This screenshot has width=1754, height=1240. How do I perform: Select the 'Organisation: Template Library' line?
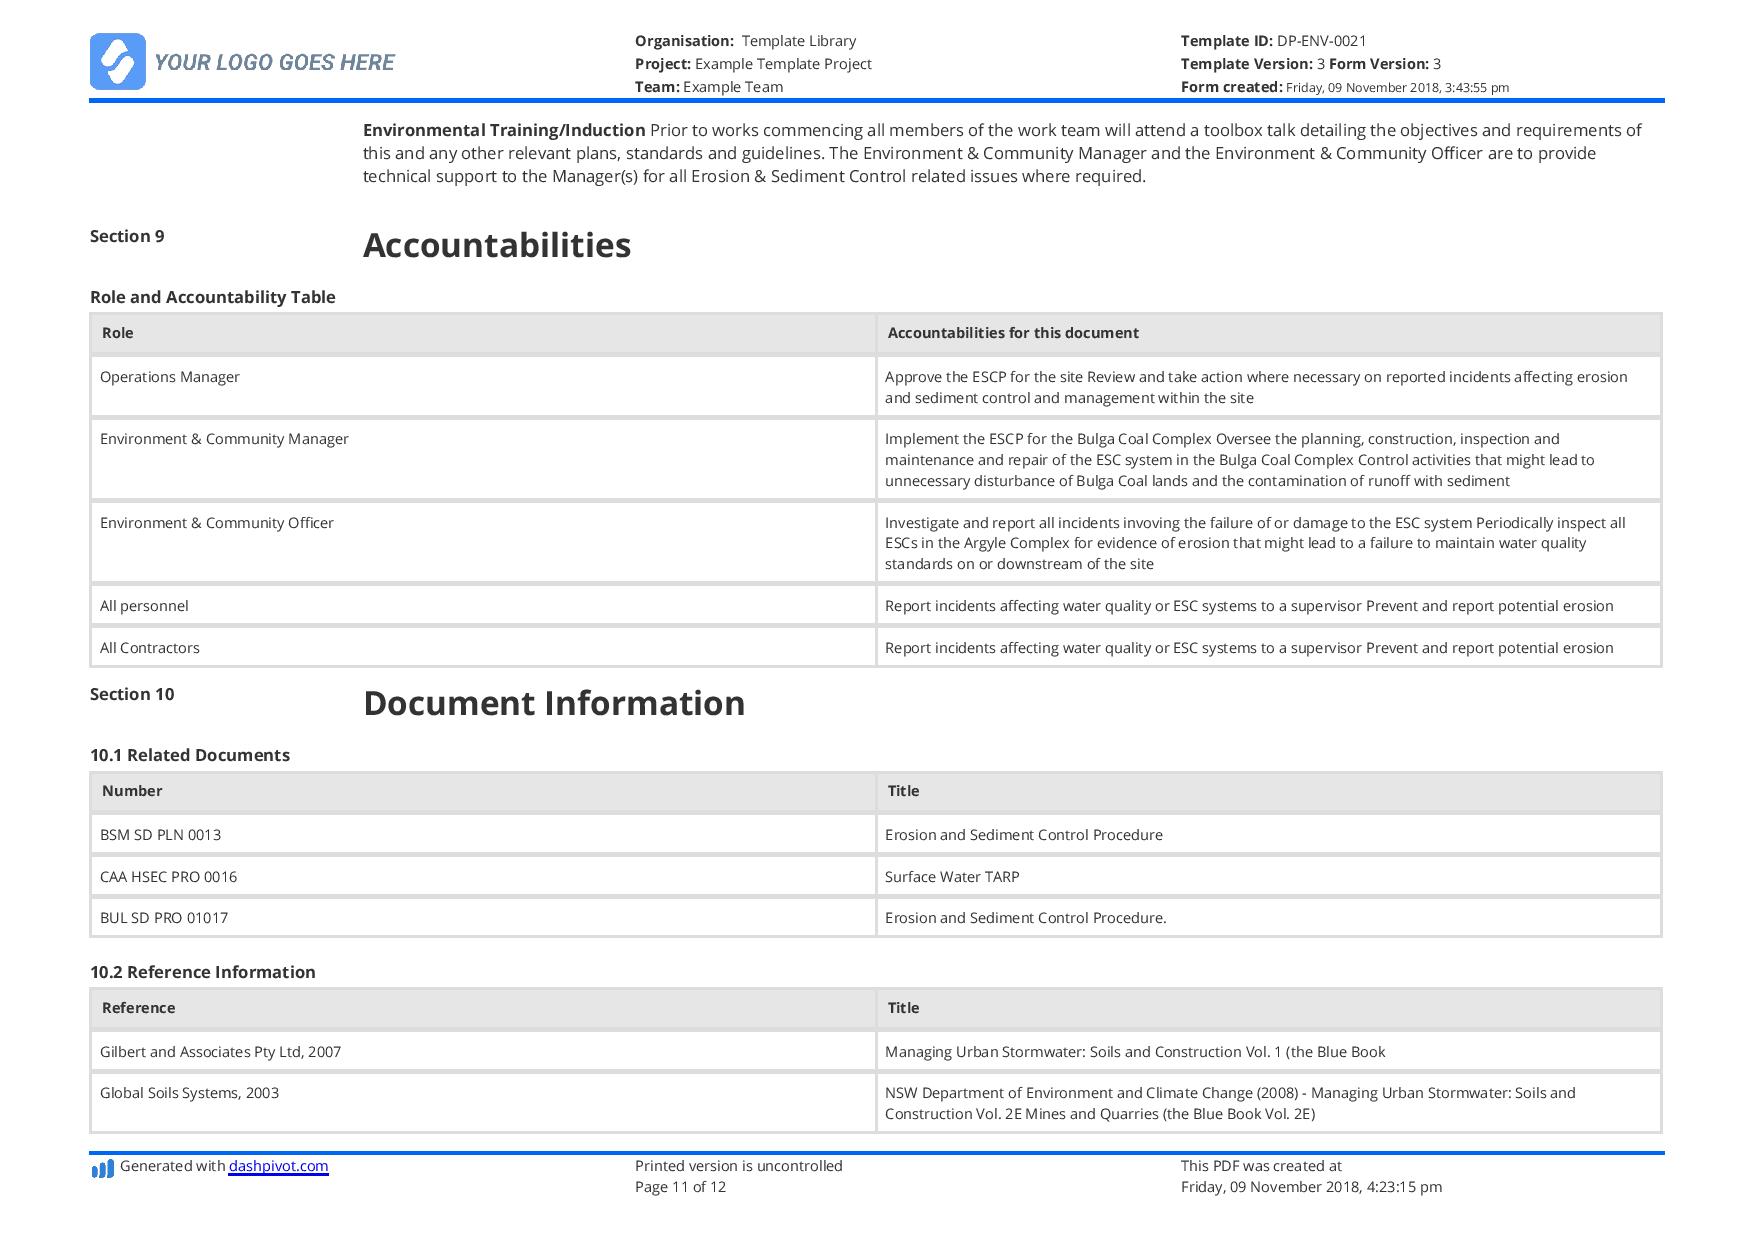pyautogui.click(x=745, y=41)
